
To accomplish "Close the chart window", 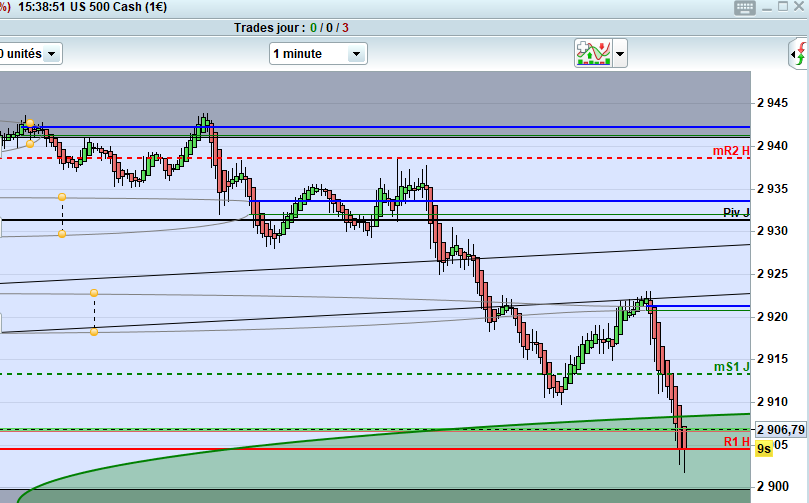I will click(799, 7).
